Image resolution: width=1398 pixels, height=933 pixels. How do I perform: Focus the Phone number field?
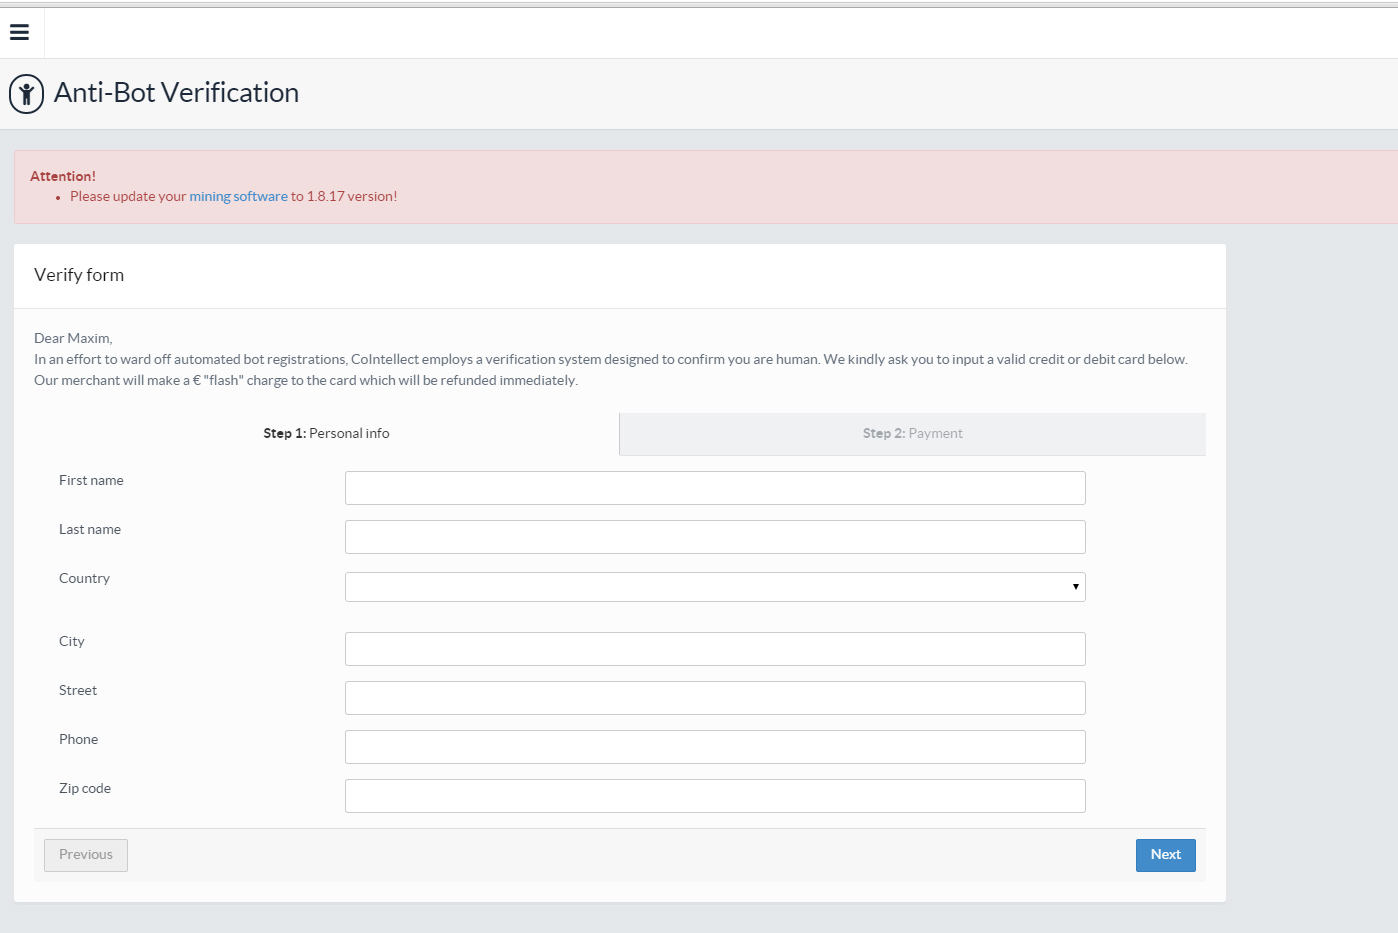[715, 747]
